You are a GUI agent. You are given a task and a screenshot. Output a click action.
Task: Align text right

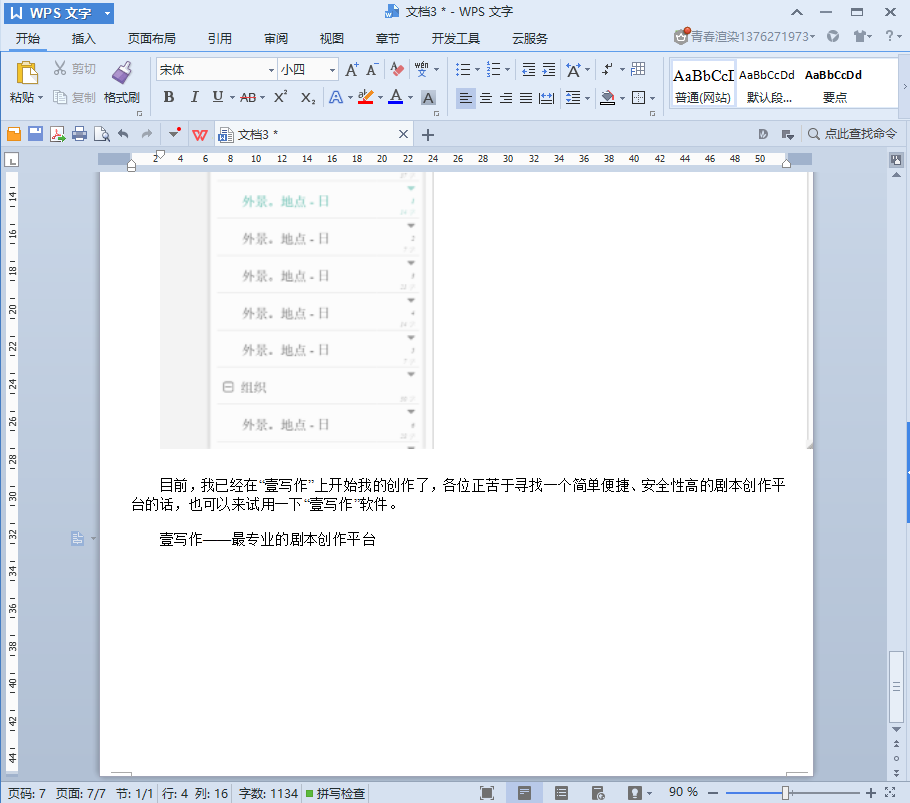click(x=506, y=98)
